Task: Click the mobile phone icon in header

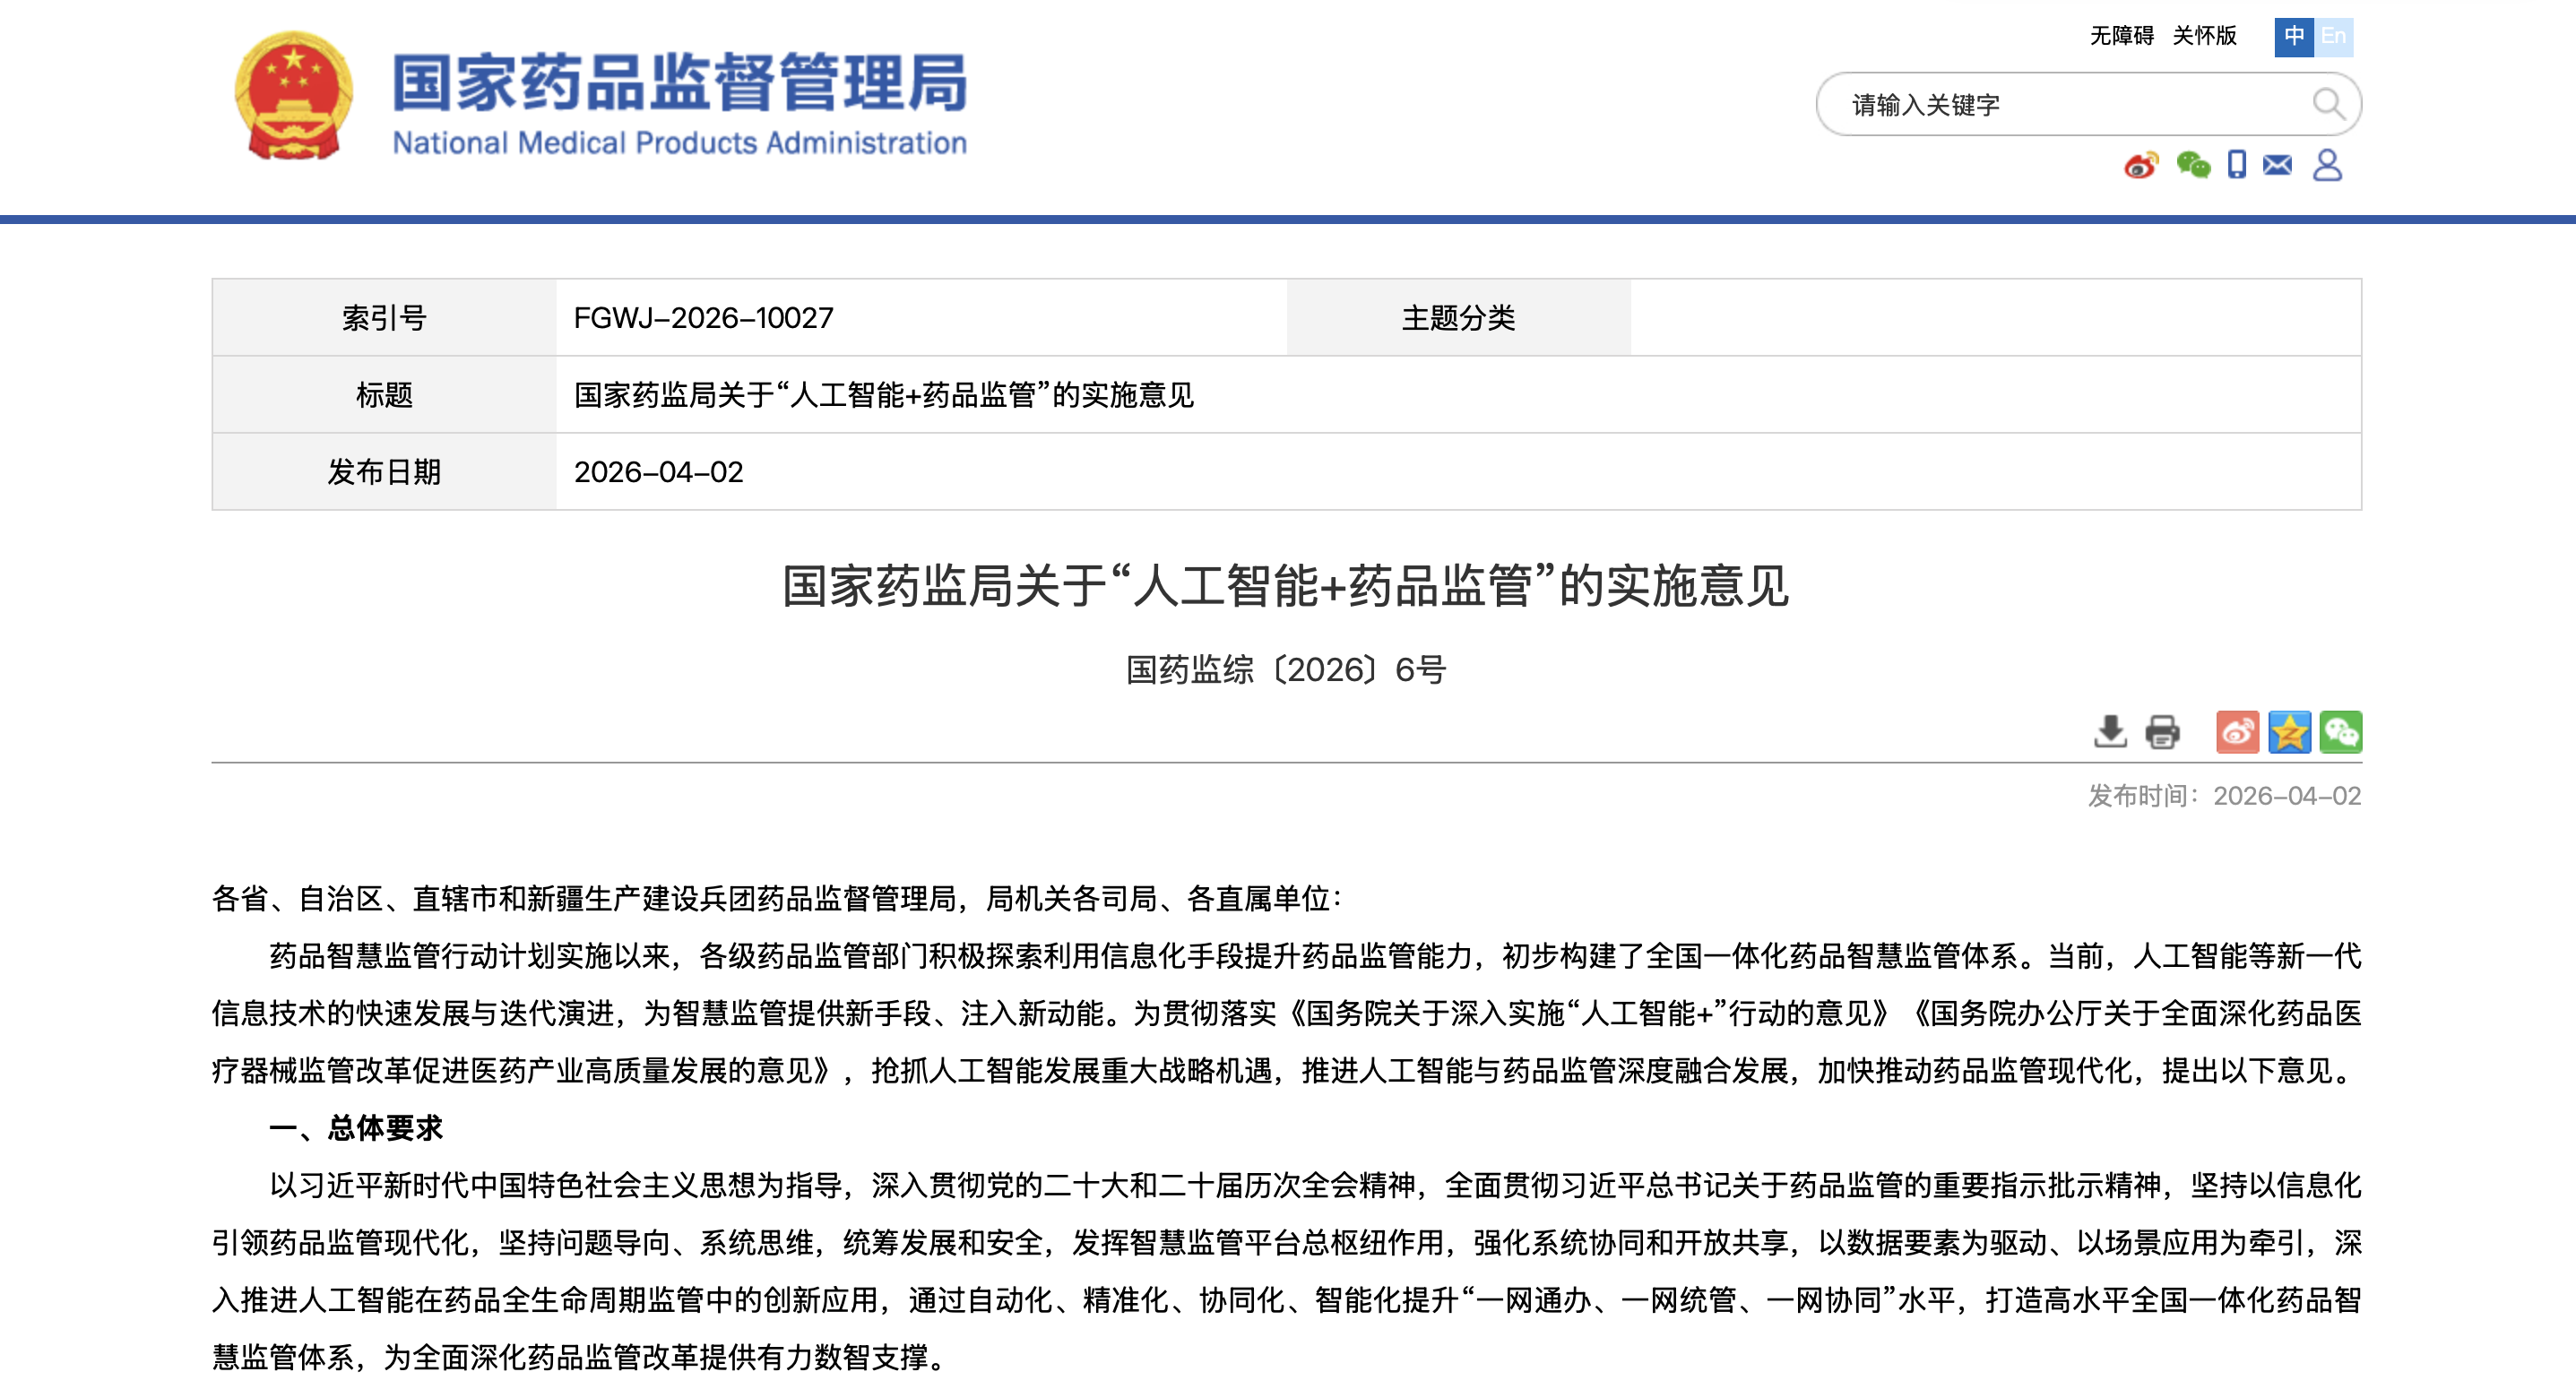Action: pos(2236,165)
